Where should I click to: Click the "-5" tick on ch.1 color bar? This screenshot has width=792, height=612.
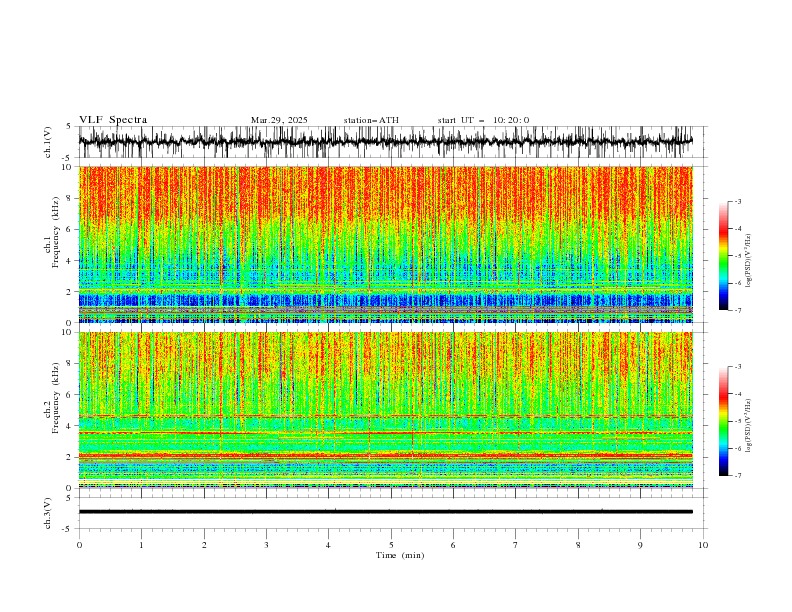[737, 256]
